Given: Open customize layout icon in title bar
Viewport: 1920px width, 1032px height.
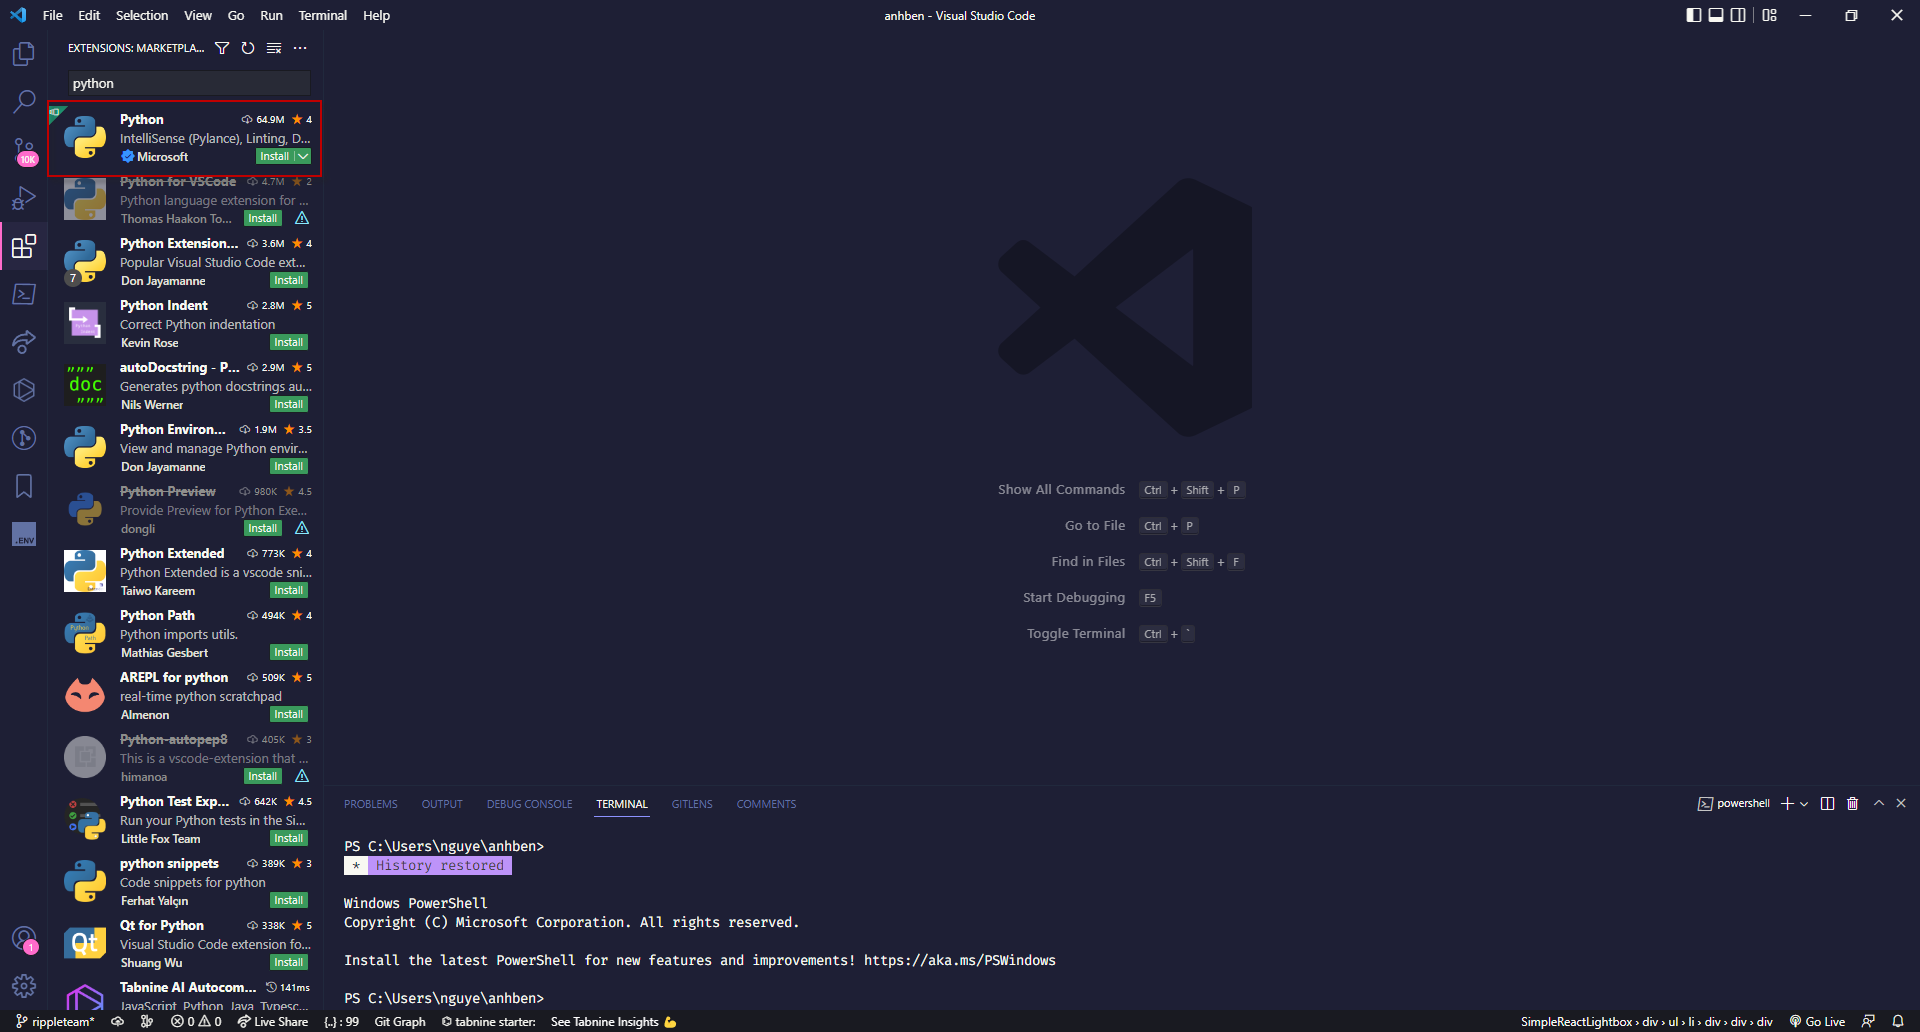Looking at the screenshot, I should tap(1770, 15).
